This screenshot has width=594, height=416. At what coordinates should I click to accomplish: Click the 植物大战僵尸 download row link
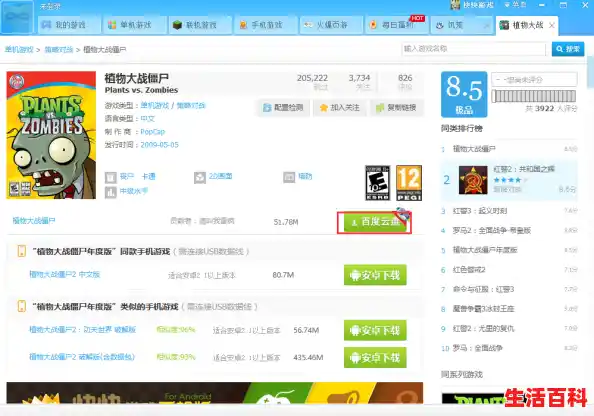click(x=34, y=221)
